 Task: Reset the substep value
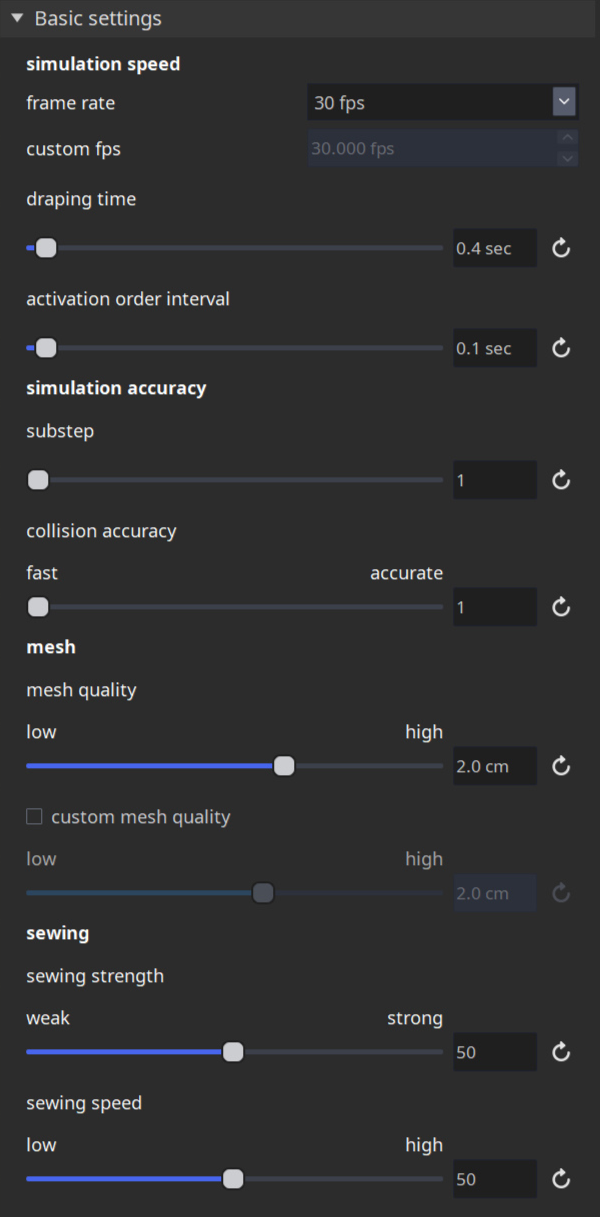tap(560, 480)
